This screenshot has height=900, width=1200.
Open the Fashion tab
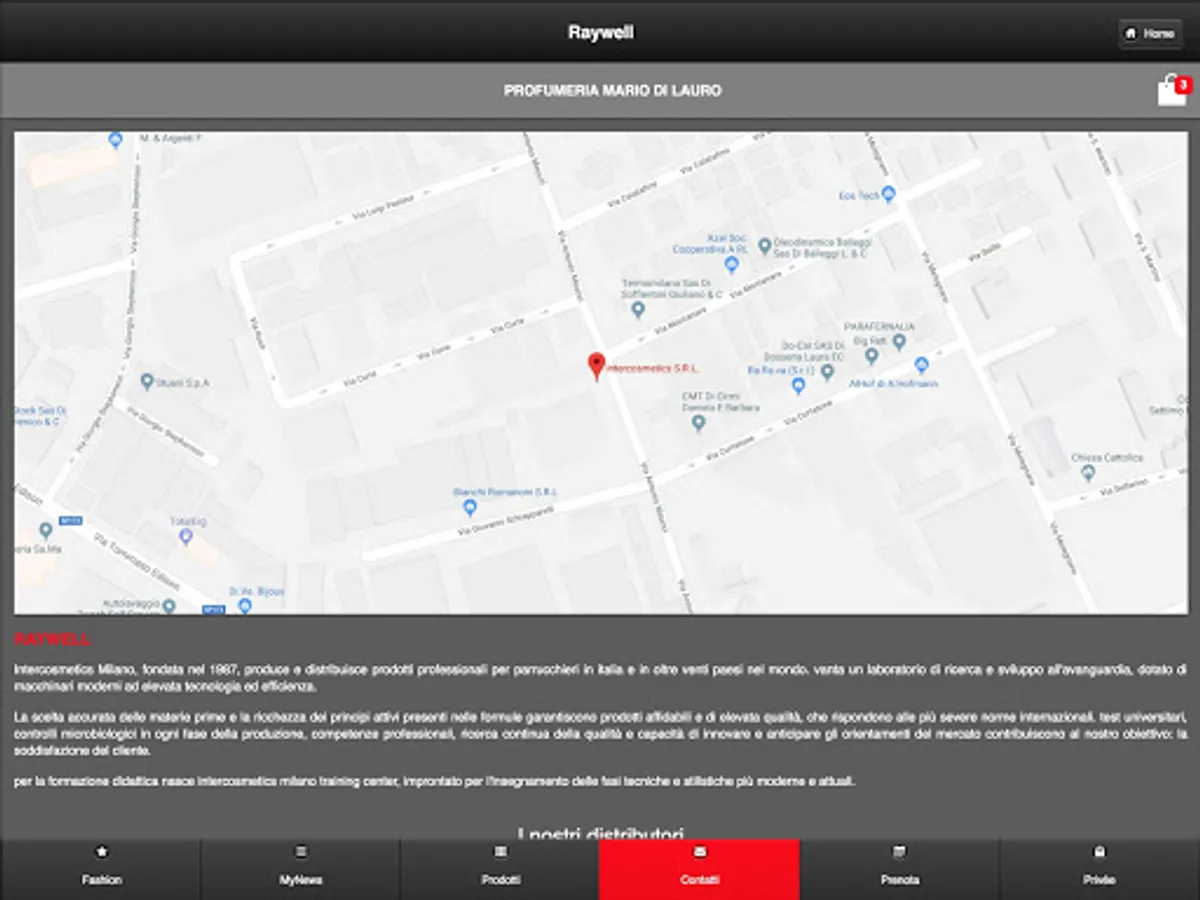pyautogui.click(x=101, y=869)
